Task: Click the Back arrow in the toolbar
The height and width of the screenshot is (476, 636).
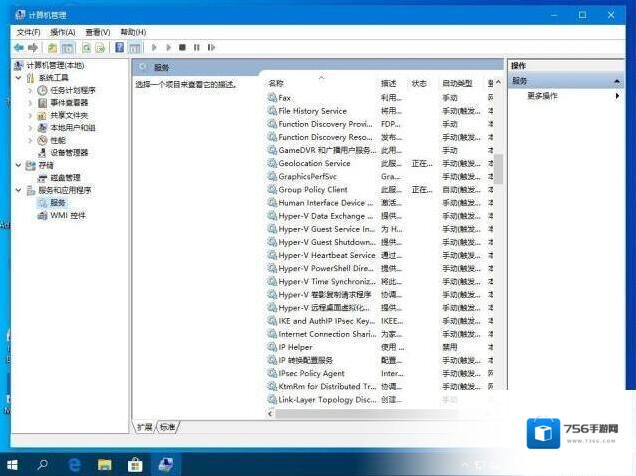Action: click(18, 47)
